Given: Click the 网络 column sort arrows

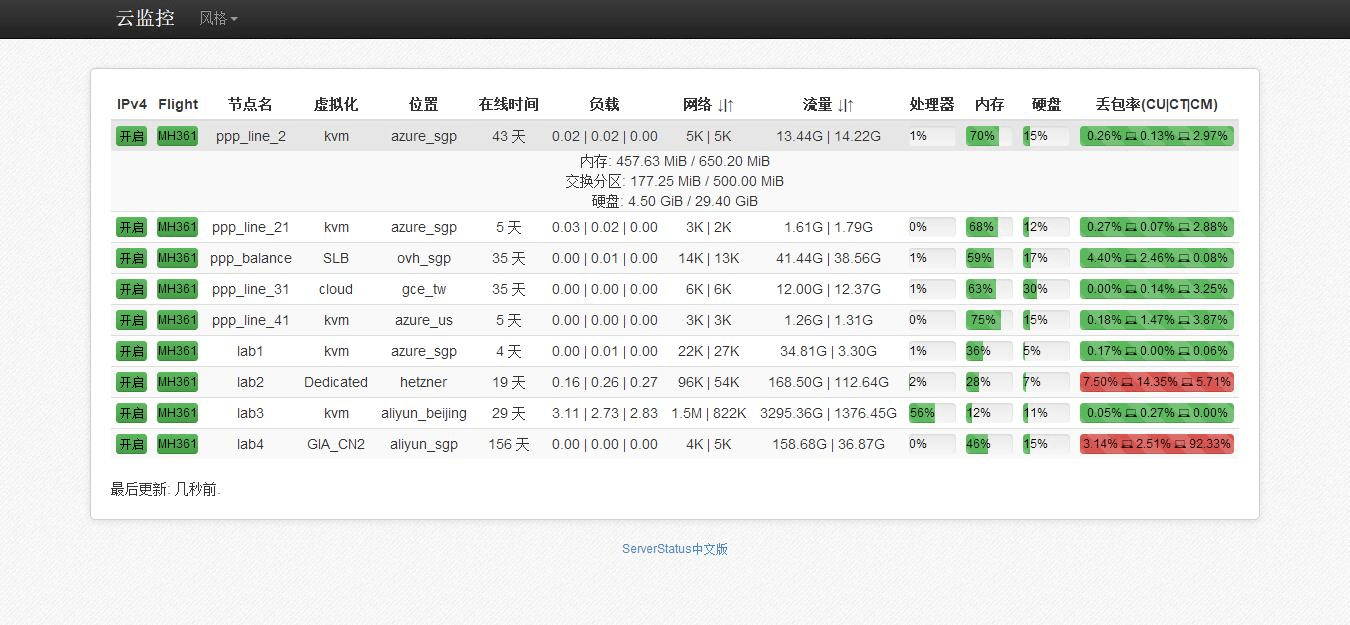Looking at the screenshot, I should pyautogui.click(x=728, y=104).
